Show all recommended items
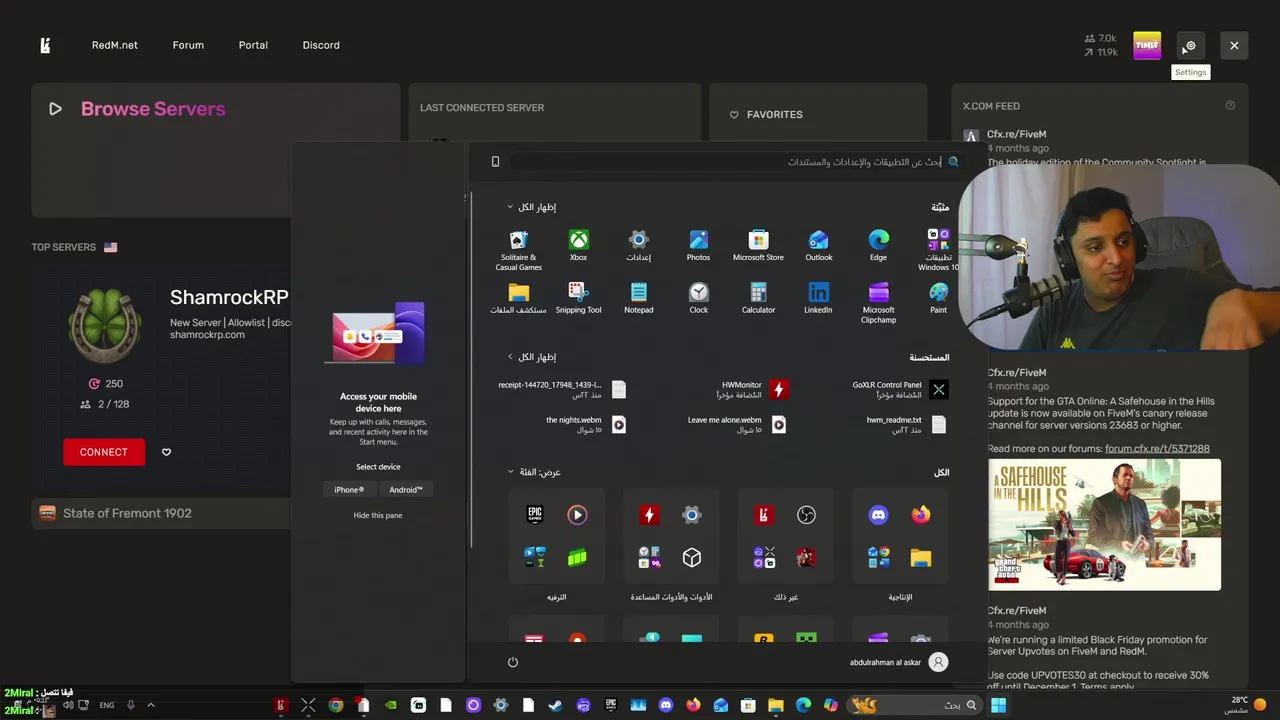Screen dimensions: 1280x720 coord(531,357)
